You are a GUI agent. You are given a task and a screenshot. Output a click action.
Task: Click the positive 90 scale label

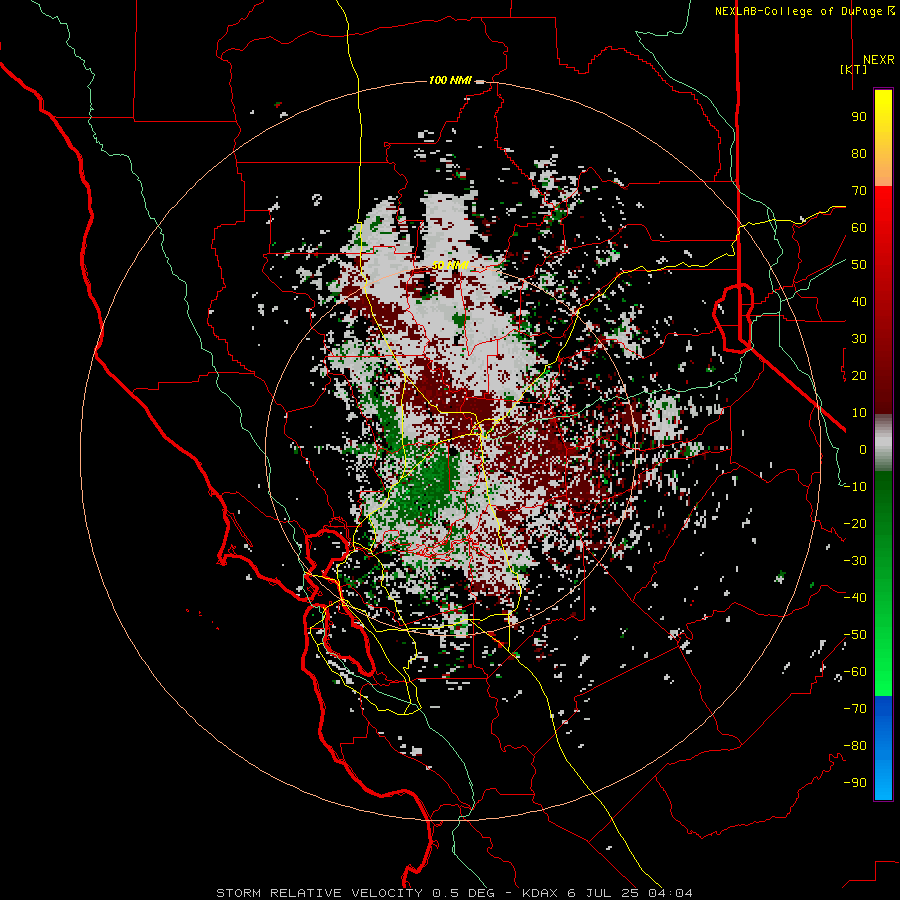tap(859, 117)
